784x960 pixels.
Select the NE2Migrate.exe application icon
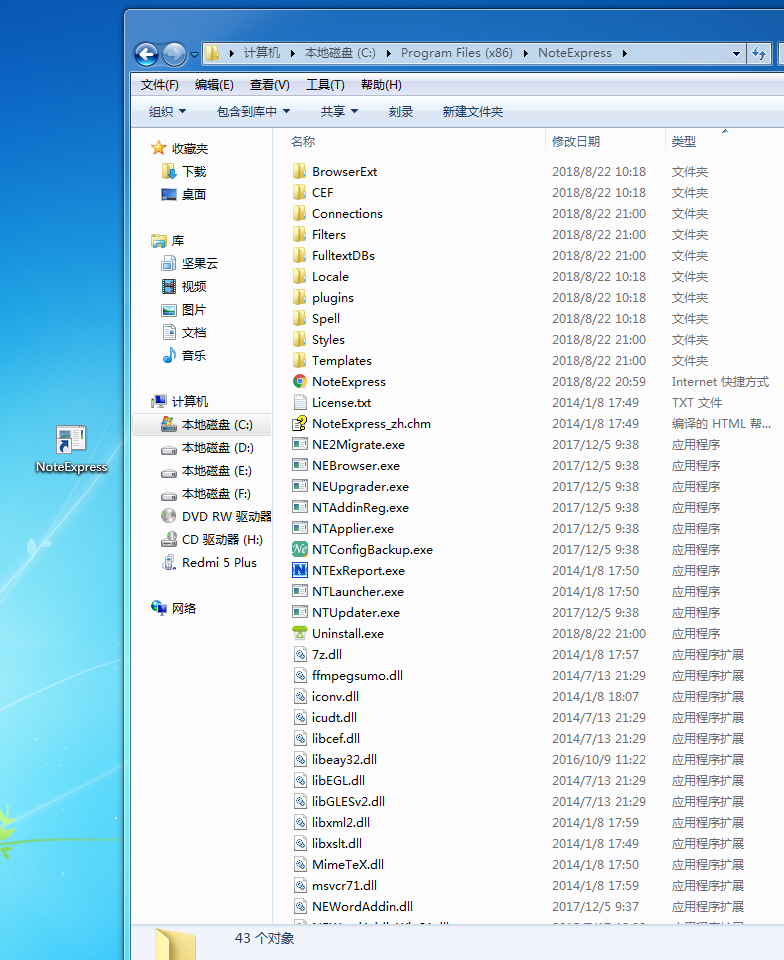tap(299, 444)
